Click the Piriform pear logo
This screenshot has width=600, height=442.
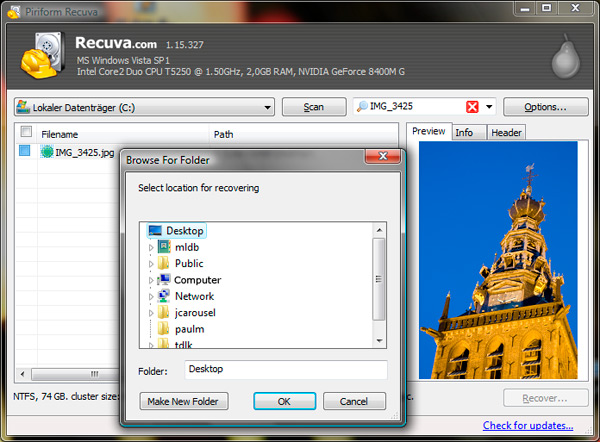click(x=566, y=57)
